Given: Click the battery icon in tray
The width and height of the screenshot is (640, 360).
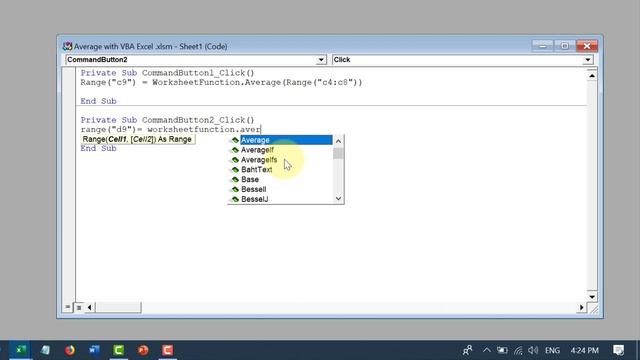Looking at the screenshot, I should (502, 350).
